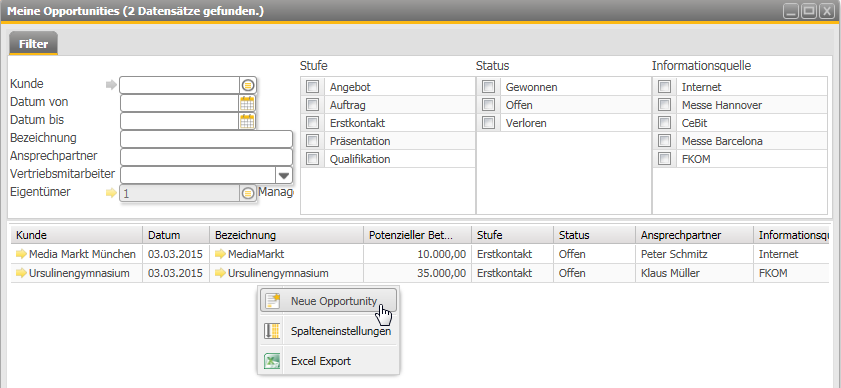This screenshot has width=841, height=388.
Task: Focus the Datum bis input field
Action: coord(180,121)
